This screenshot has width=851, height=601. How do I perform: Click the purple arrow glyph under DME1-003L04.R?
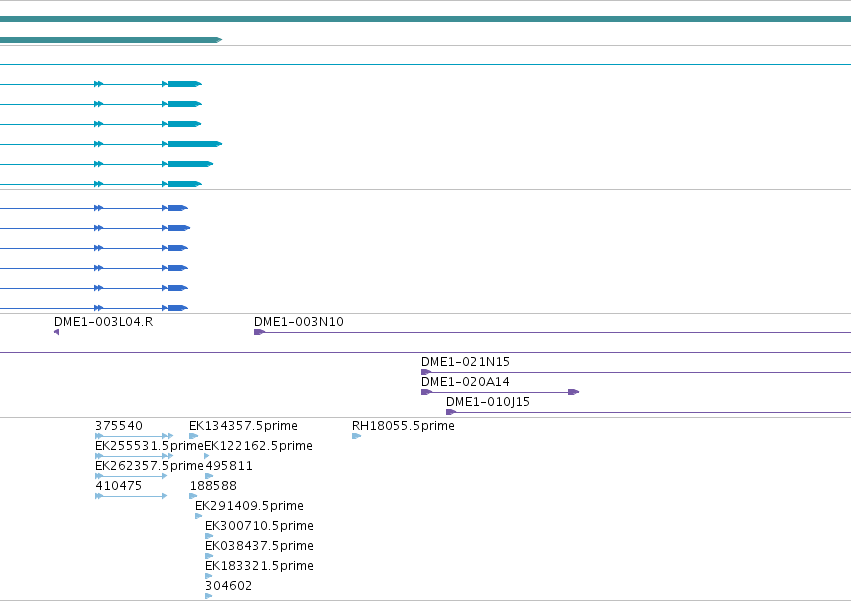(x=56, y=332)
